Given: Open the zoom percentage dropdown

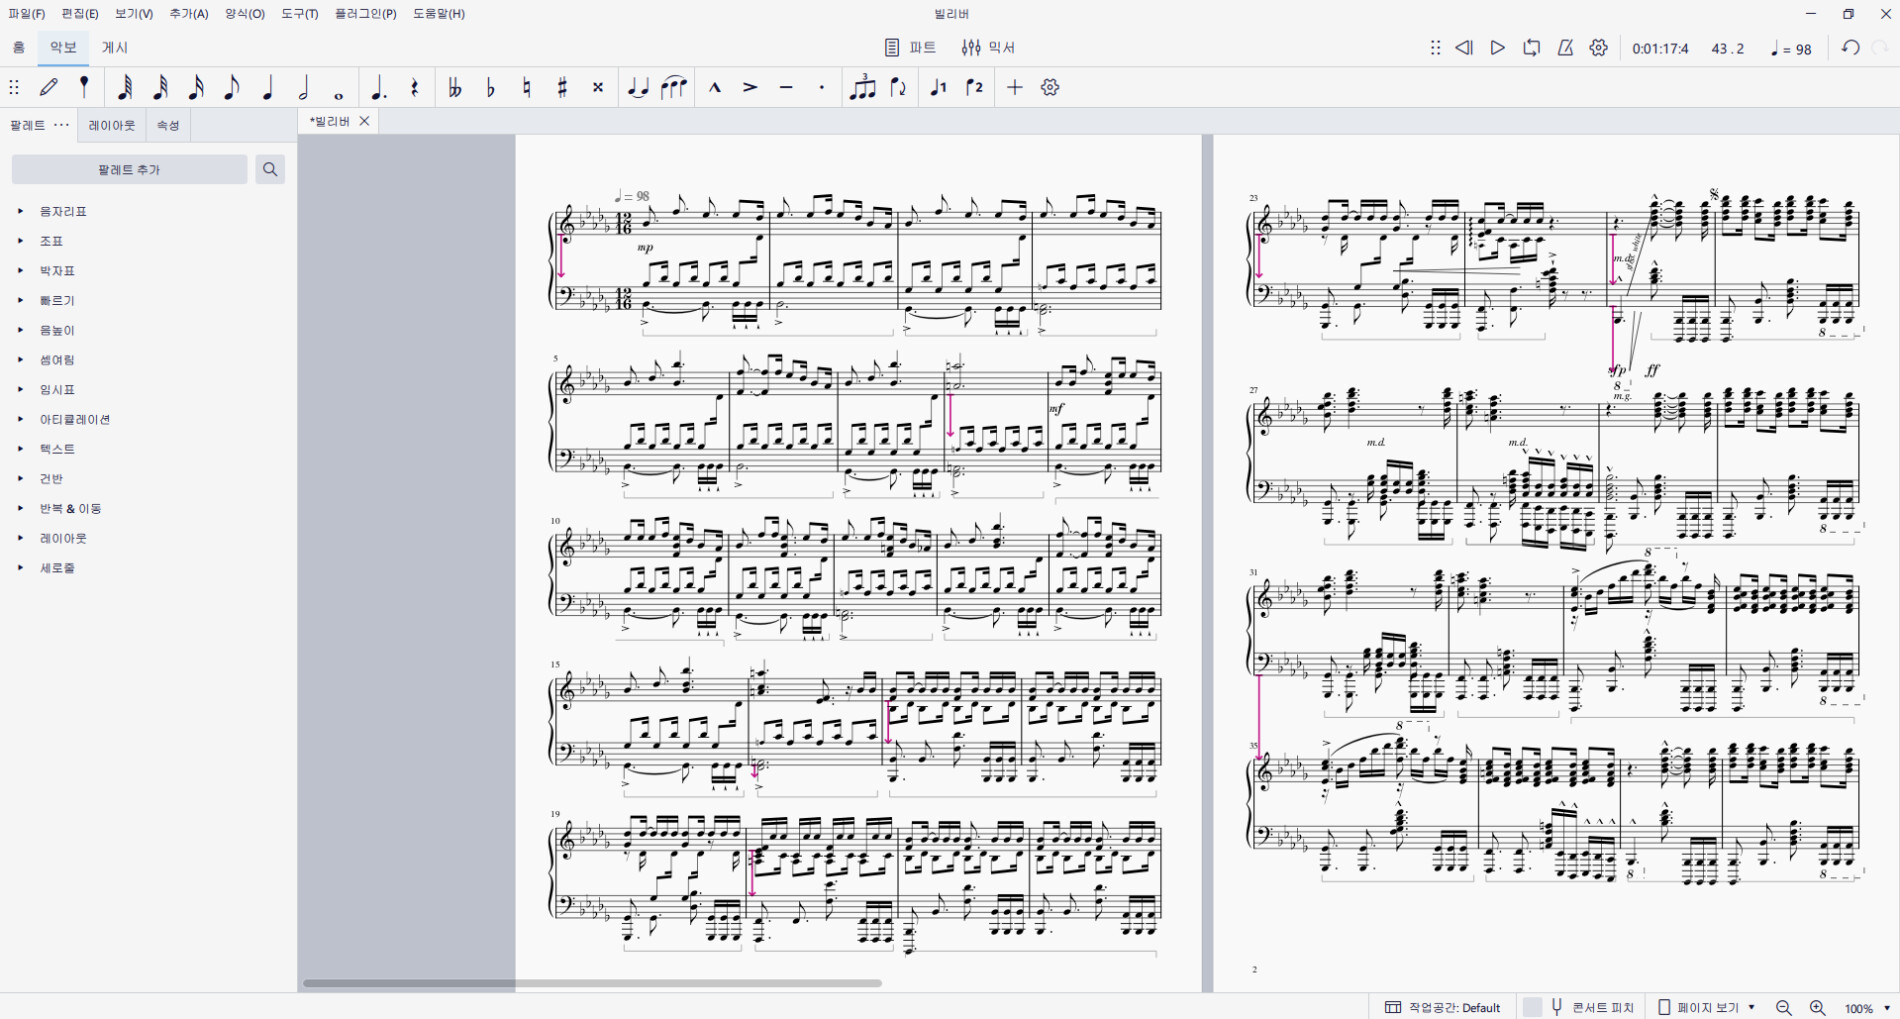Looking at the screenshot, I should click(x=1868, y=1008).
